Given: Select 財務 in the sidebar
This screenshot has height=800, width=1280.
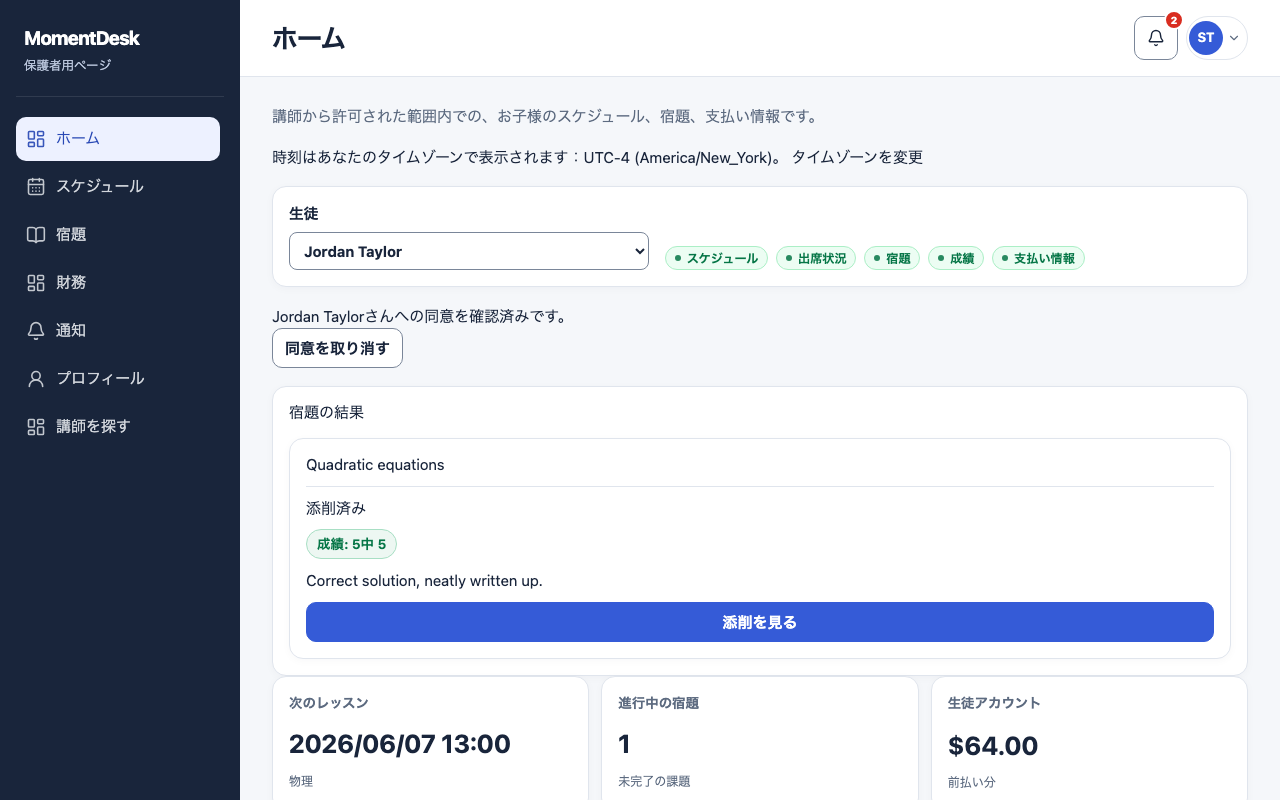Looking at the screenshot, I should click(118, 283).
